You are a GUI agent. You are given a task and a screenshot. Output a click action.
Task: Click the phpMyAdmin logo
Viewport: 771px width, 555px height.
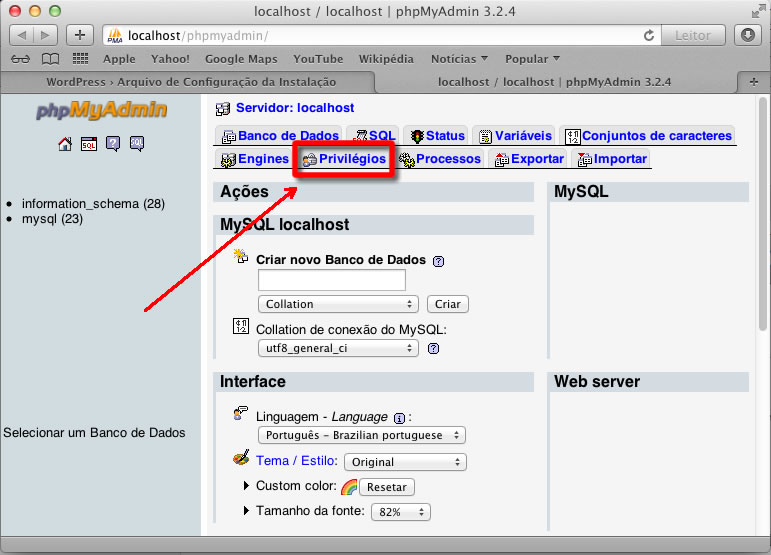(x=102, y=110)
